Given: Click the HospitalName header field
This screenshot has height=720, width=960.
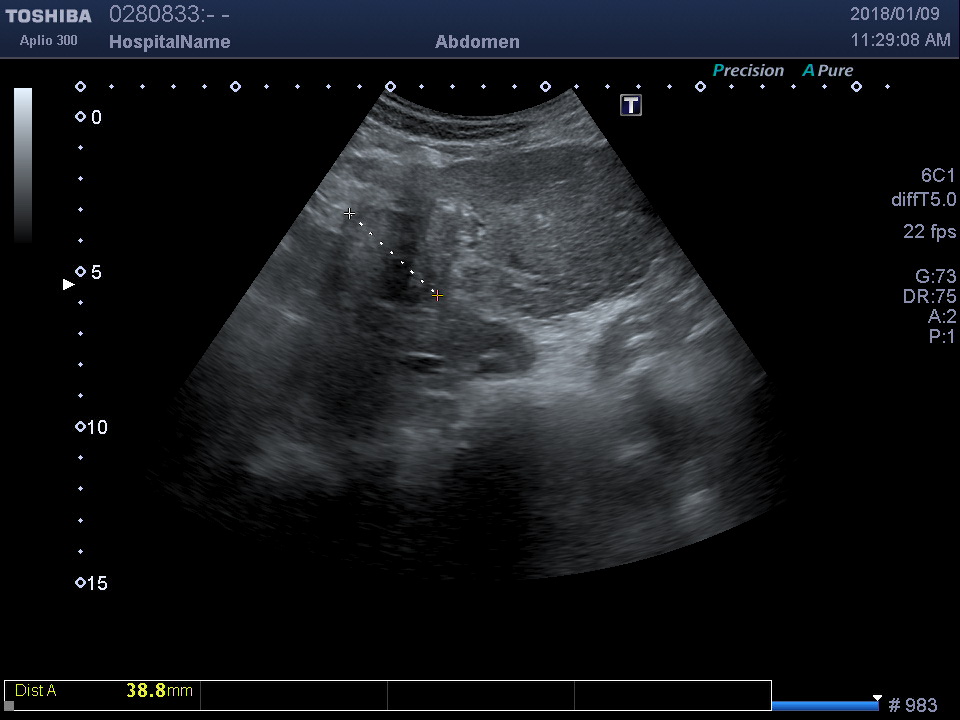Looking at the screenshot, I should [x=169, y=42].
